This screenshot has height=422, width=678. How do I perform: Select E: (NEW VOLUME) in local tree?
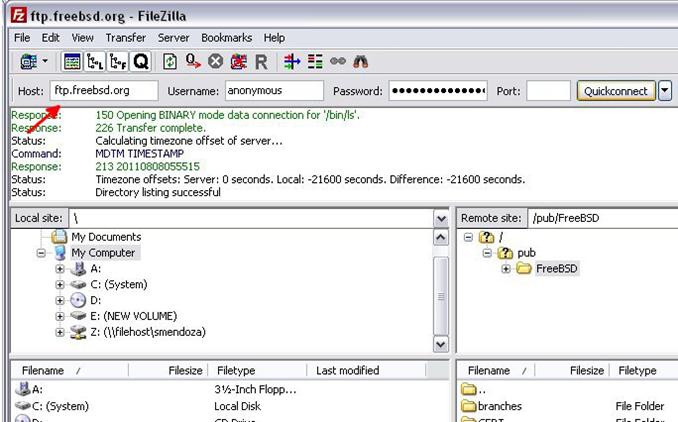134,316
